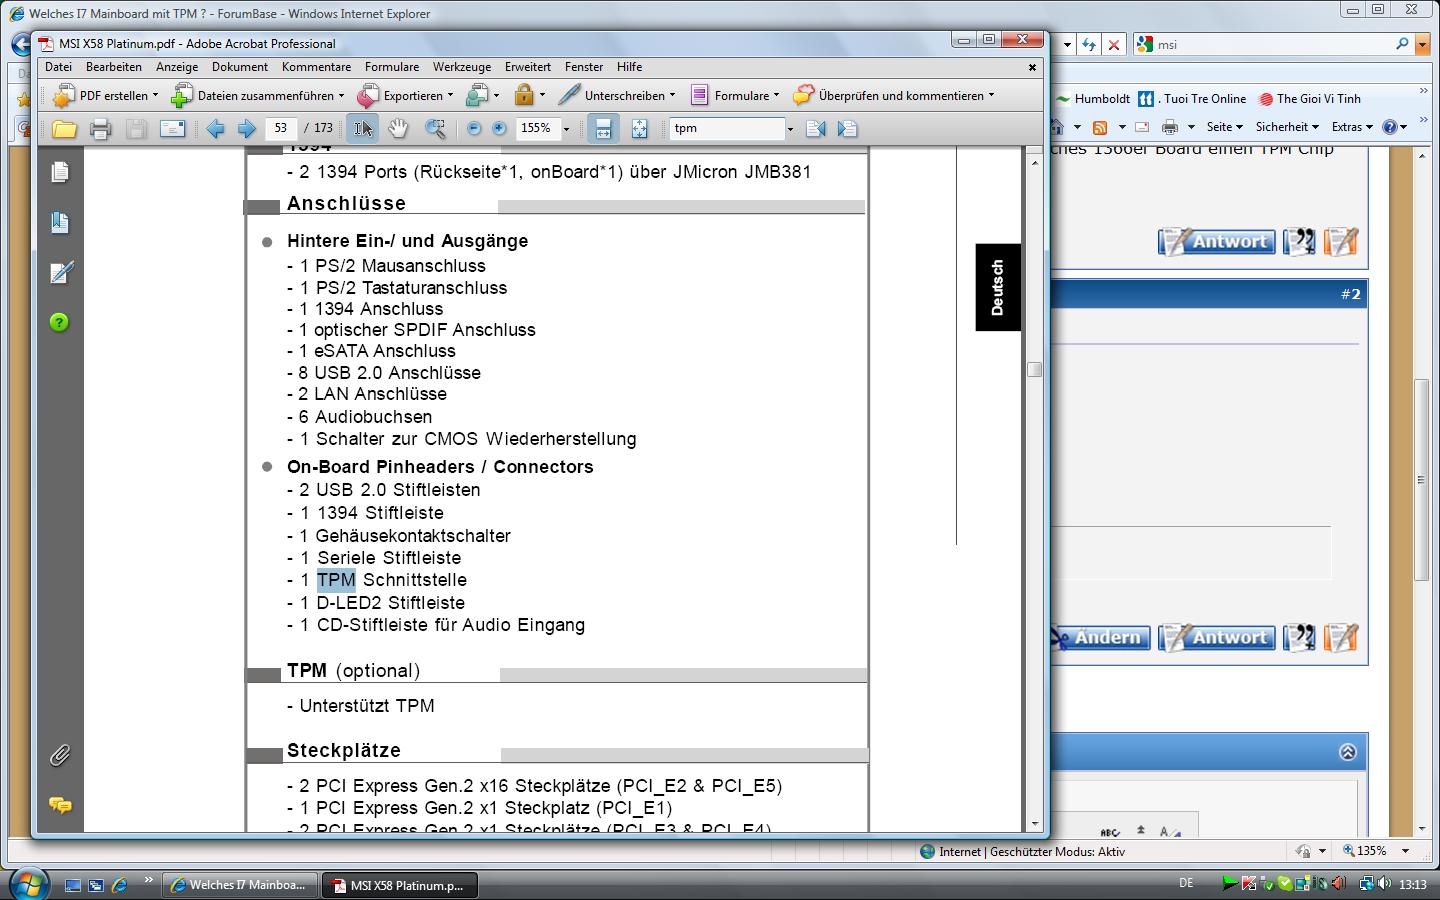The height and width of the screenshot is (900, 1440).
Task: Open the Signatures panel in sidebar
Action: click(x=60, y=272)
